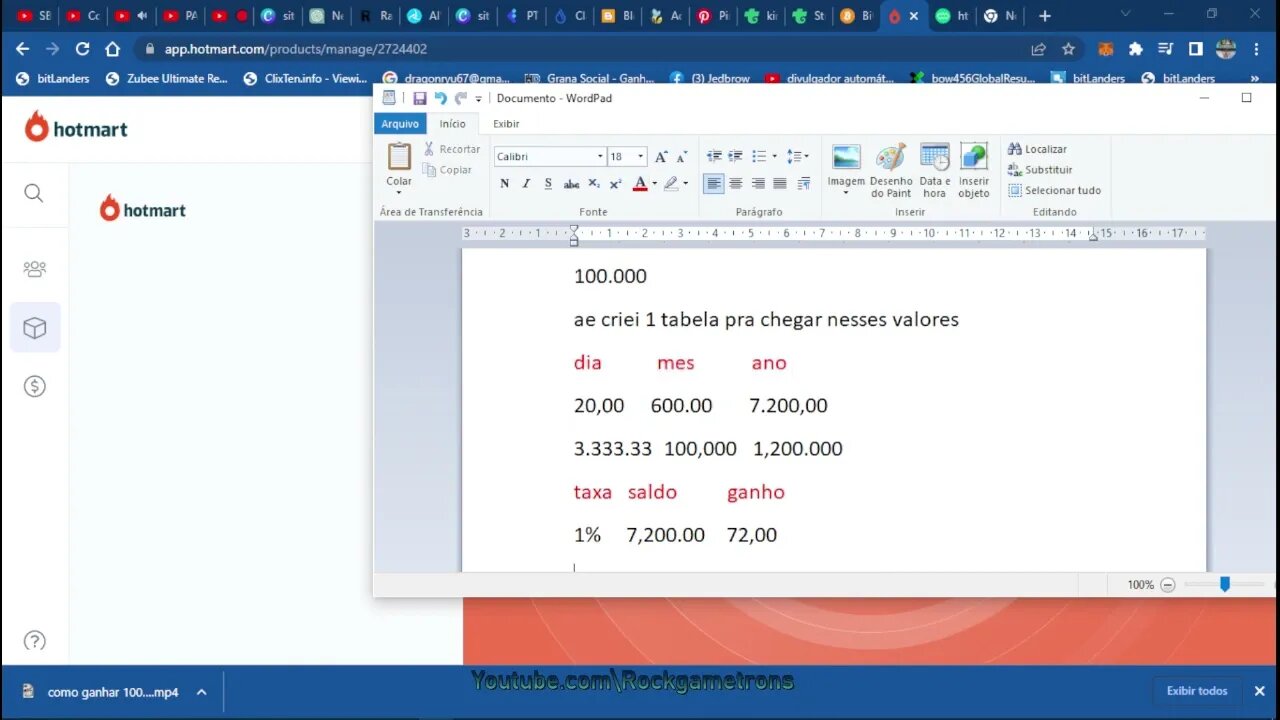Click Localizar in the Editando group
Image resolution: width=1280 pixels, height=720 pixels.
coord(1037,149)
